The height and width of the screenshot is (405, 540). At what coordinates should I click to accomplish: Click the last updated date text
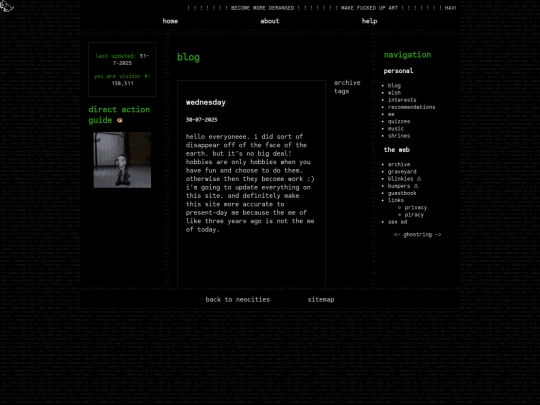[131, 59]
